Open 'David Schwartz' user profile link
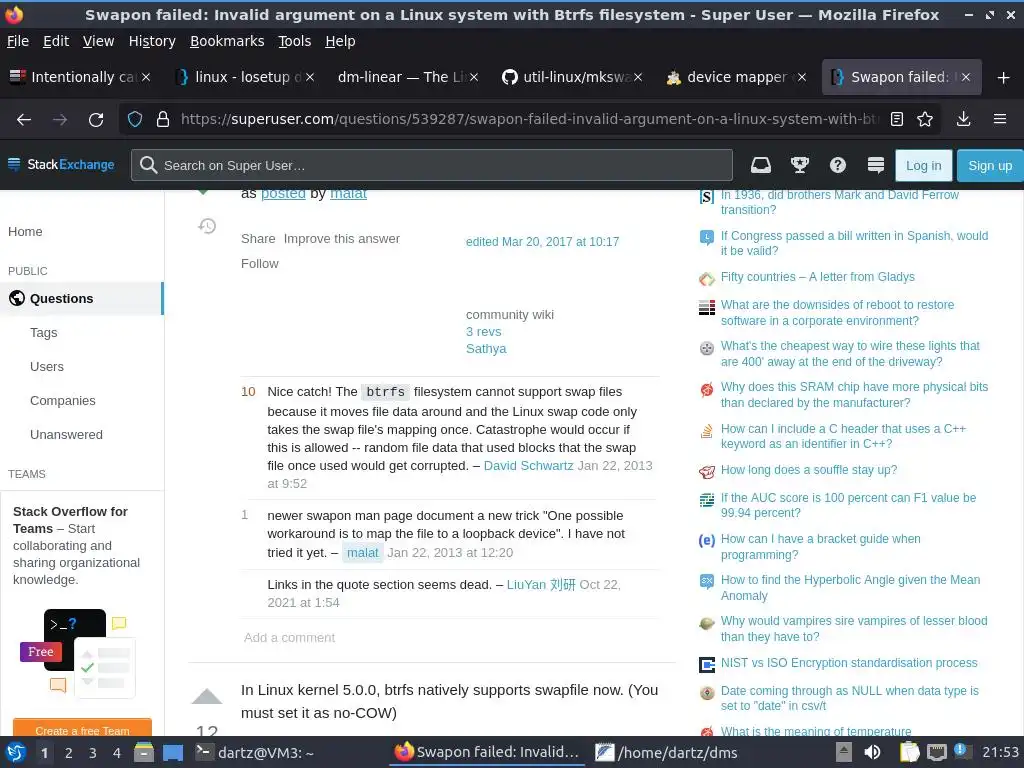 (x=528, y=466)
